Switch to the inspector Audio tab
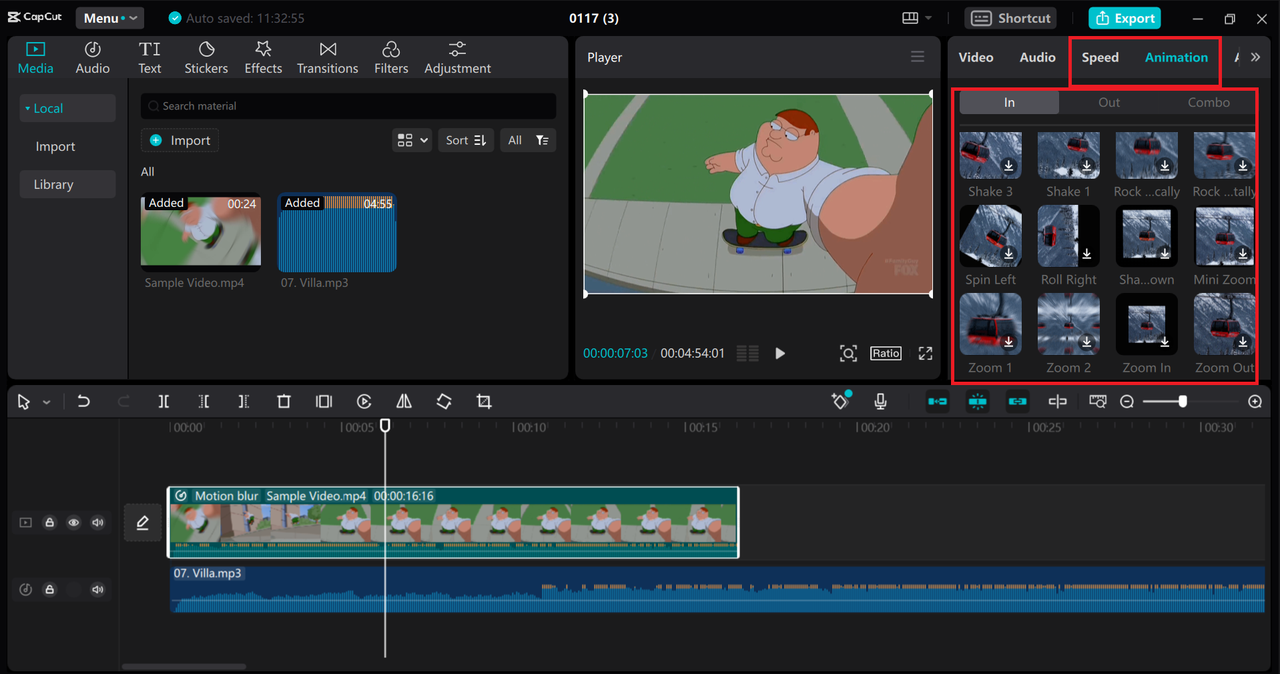Screen dimensions: 1280x674 click(x=1037, y=57)
